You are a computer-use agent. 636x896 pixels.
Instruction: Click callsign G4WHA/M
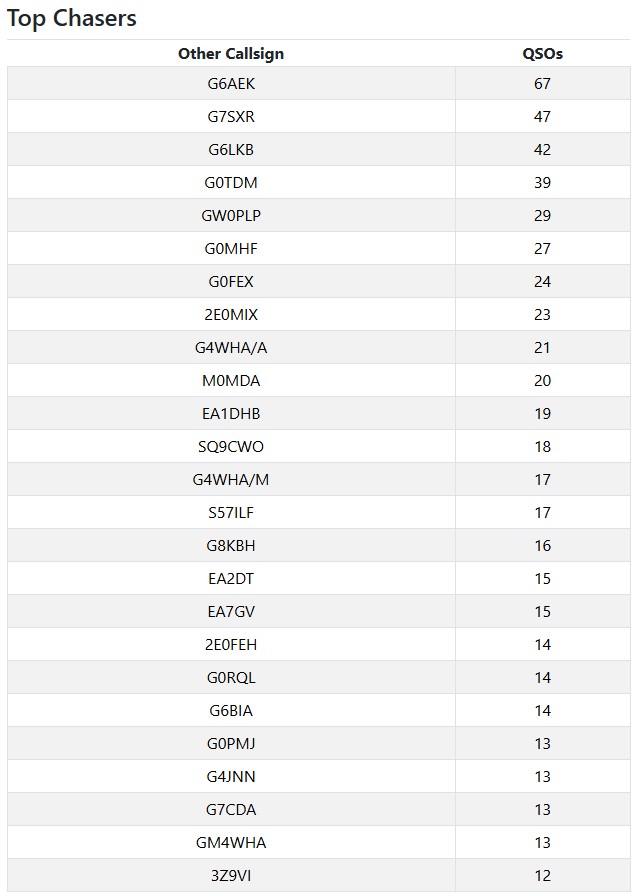pyautogui.click(x=231, y=480)
